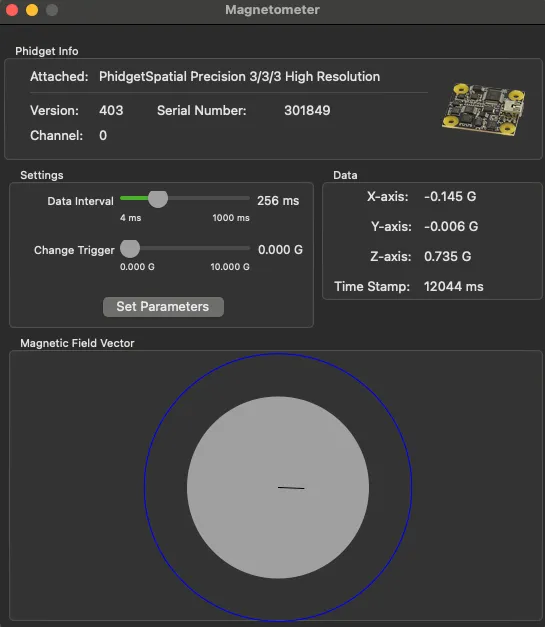
Task: Click the Data Interval slider handle
Action: click(158, 198)
